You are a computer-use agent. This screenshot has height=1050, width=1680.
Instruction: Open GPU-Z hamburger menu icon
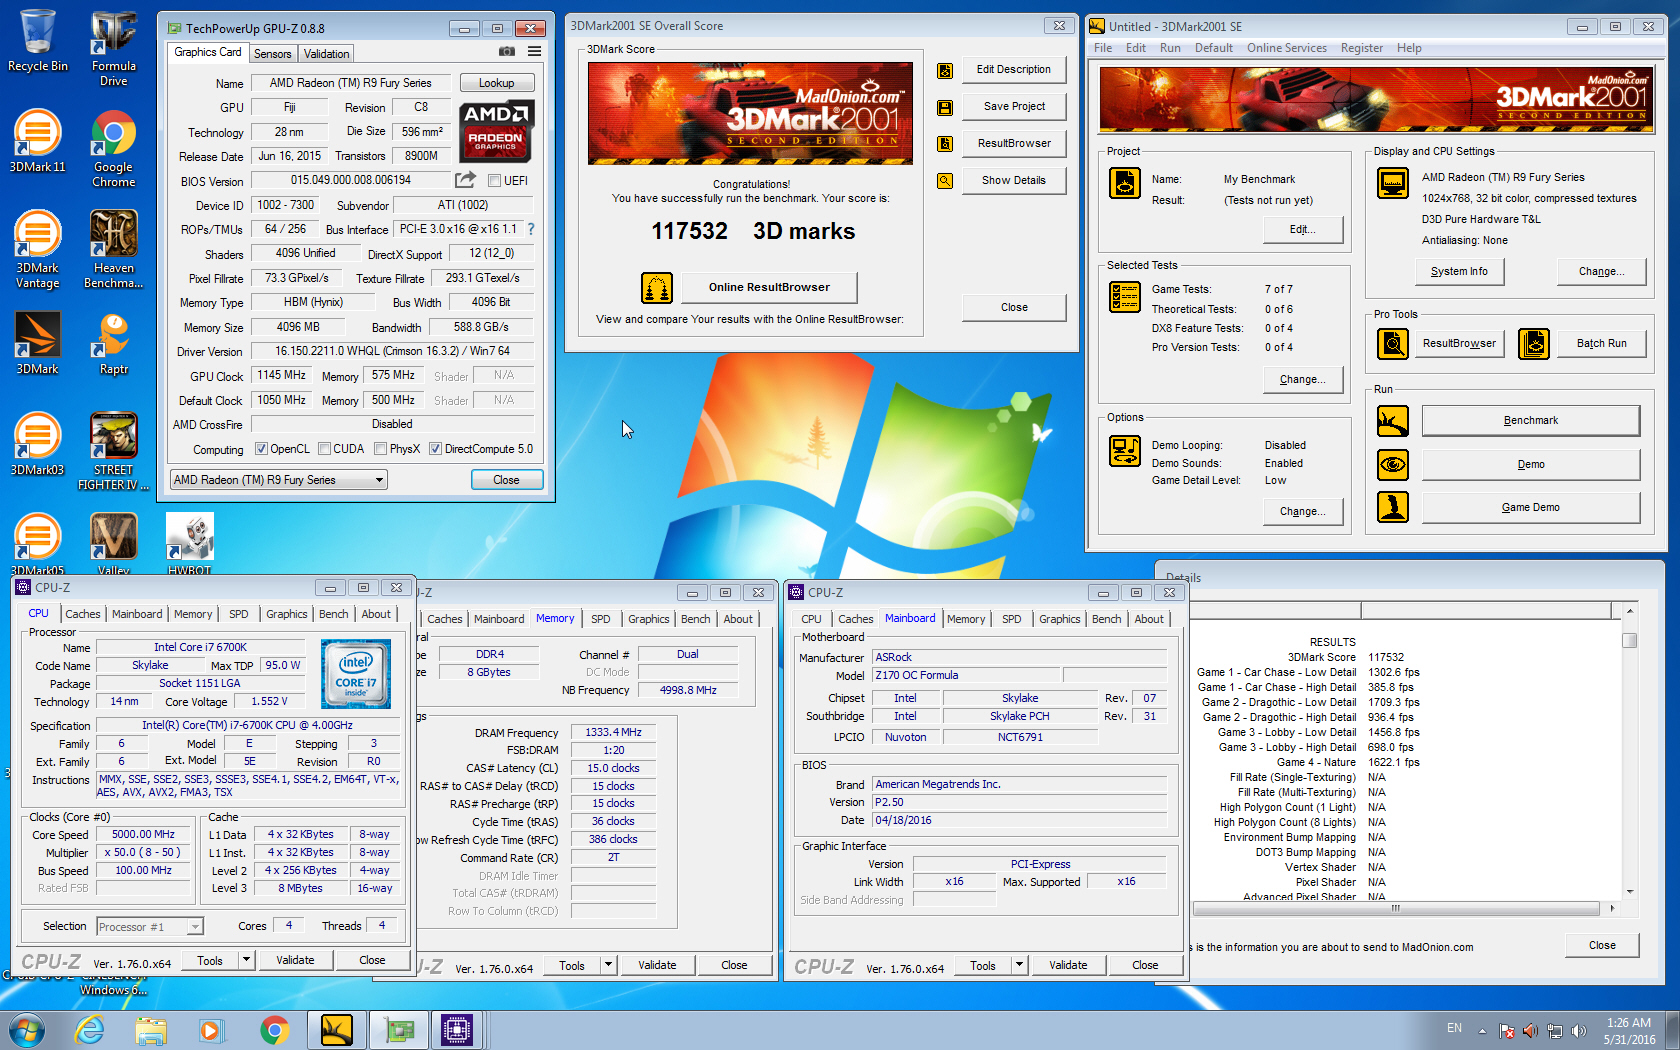(x=535, y=51)
